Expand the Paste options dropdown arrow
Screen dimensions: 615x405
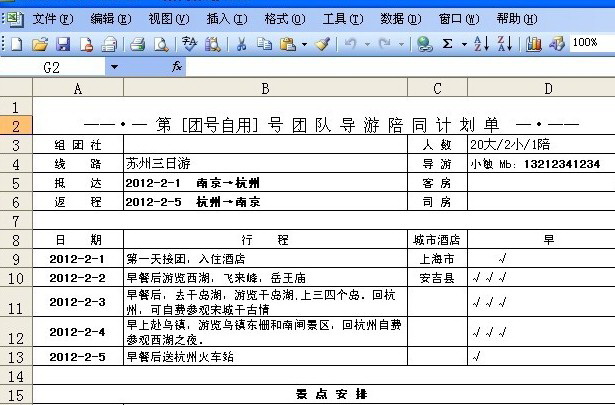pyautogui.click(x=304, y=44)
